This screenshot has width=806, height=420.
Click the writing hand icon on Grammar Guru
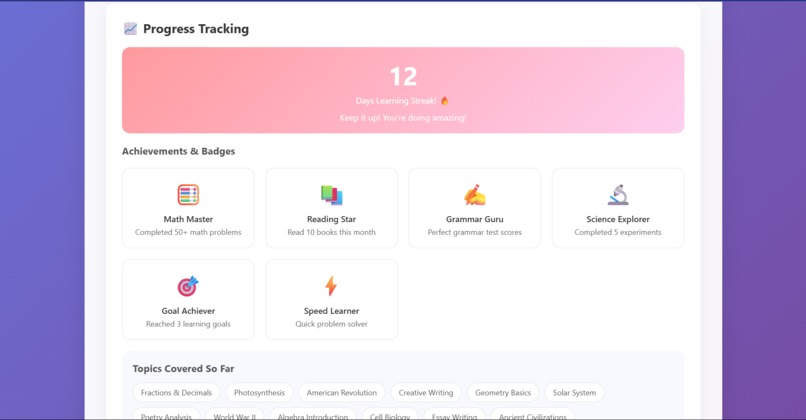(x=474, y=195)
